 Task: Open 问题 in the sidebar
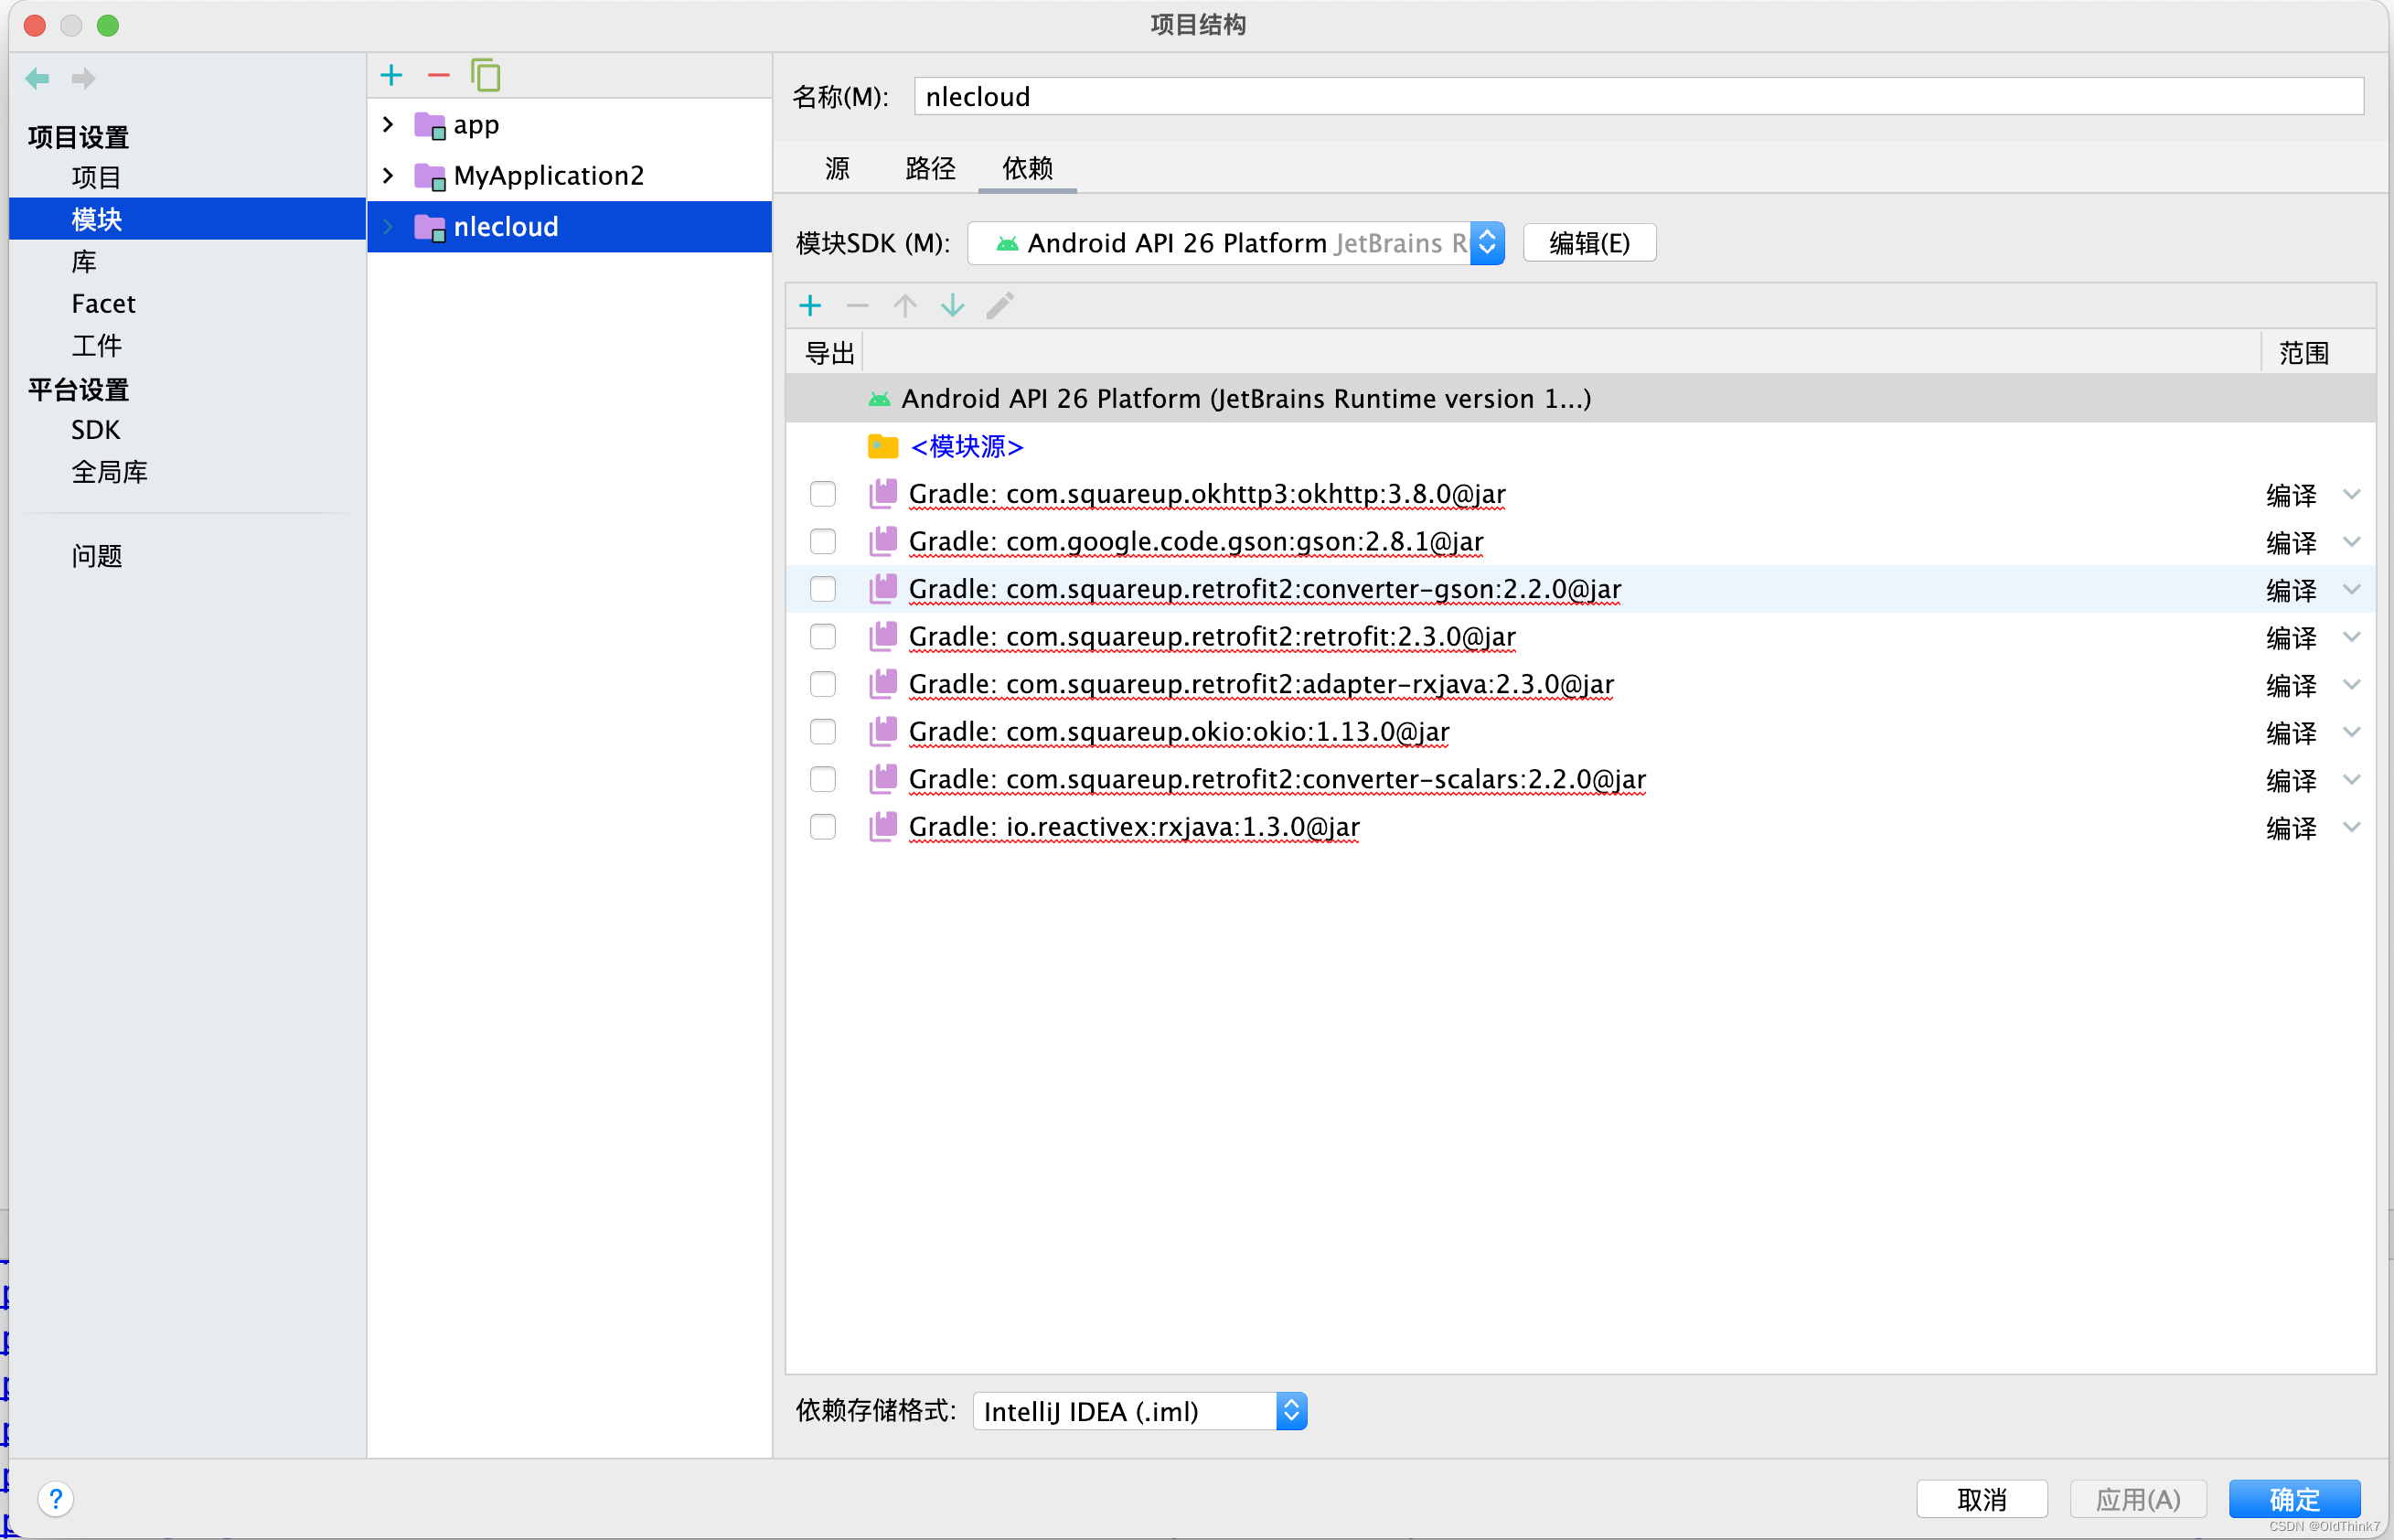(x=96, y=556)
